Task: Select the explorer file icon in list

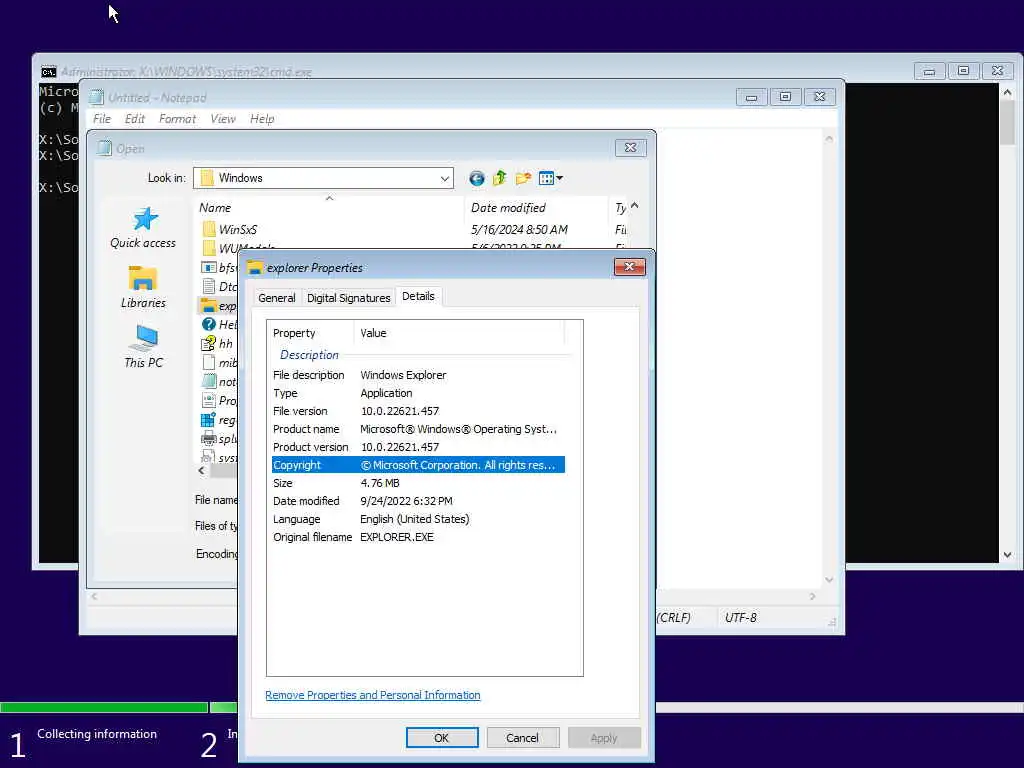Action: point(208,305)
